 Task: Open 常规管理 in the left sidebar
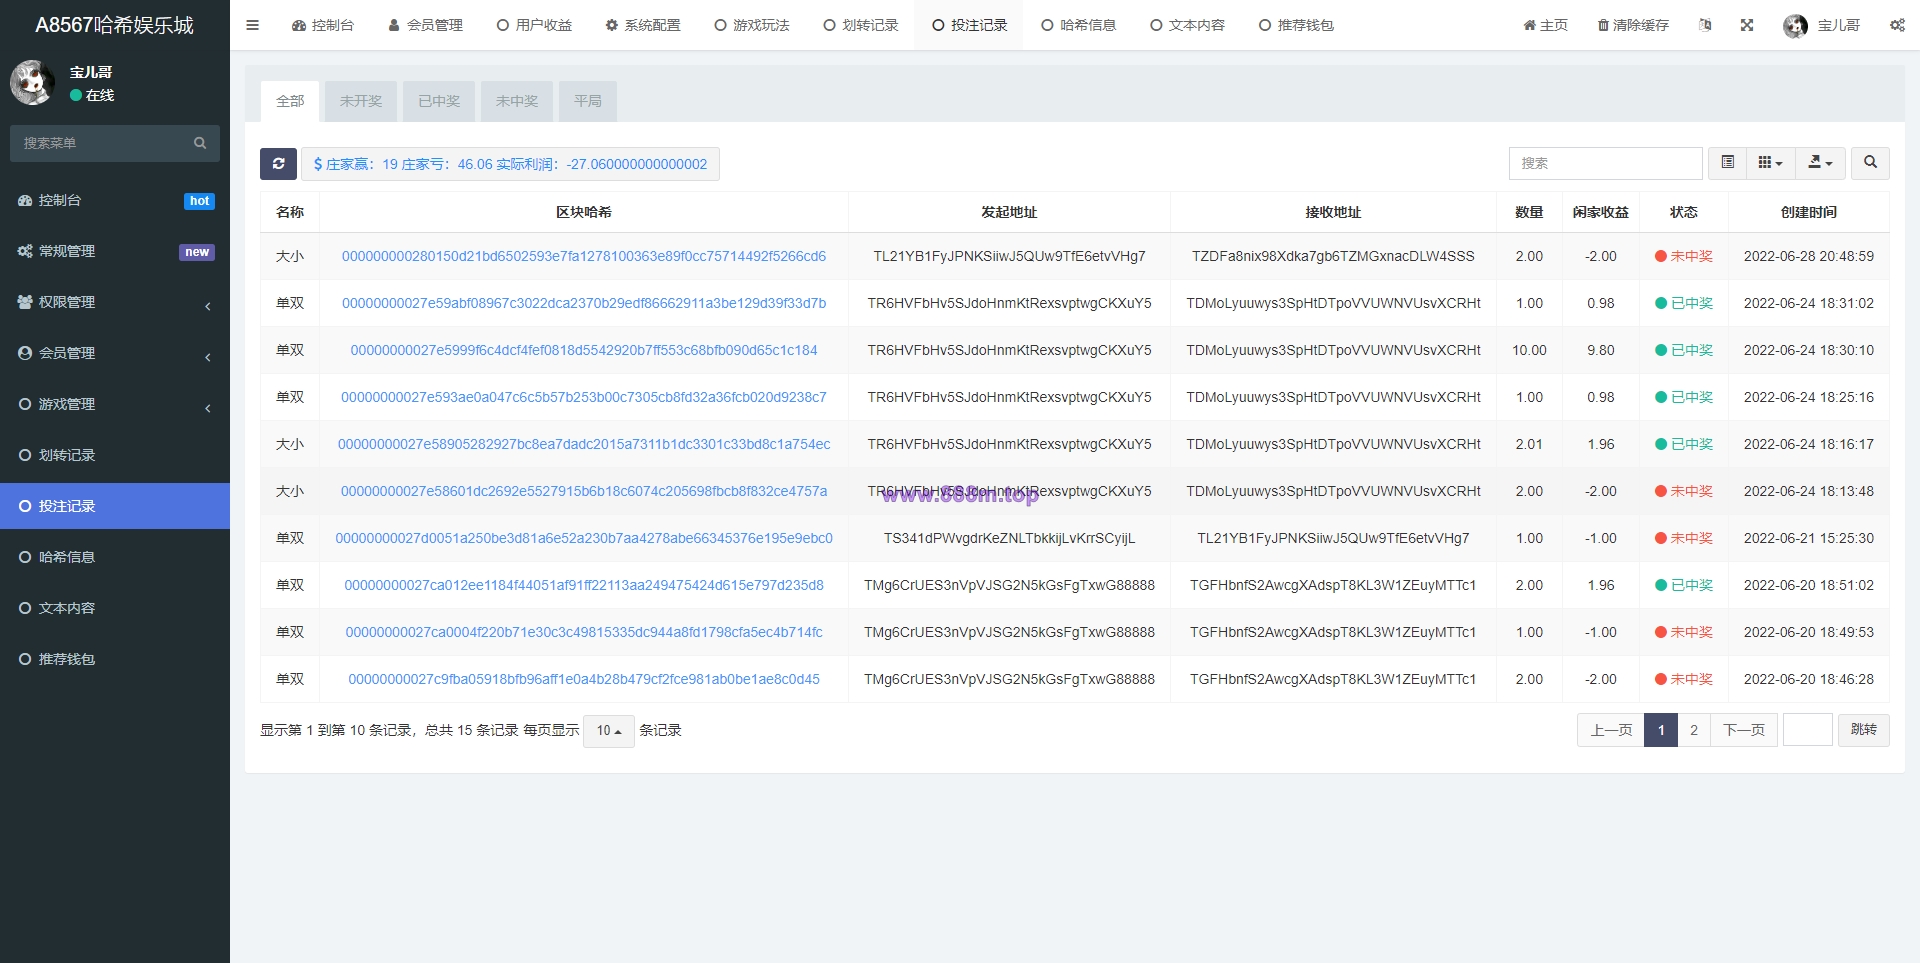tap(115, 251)
